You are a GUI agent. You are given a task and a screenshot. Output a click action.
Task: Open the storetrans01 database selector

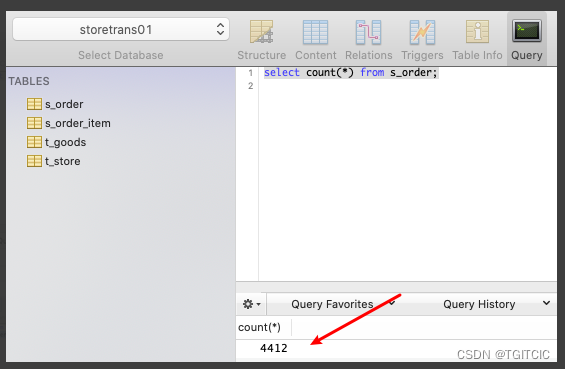pyautogui.click(x=121, y=29)
